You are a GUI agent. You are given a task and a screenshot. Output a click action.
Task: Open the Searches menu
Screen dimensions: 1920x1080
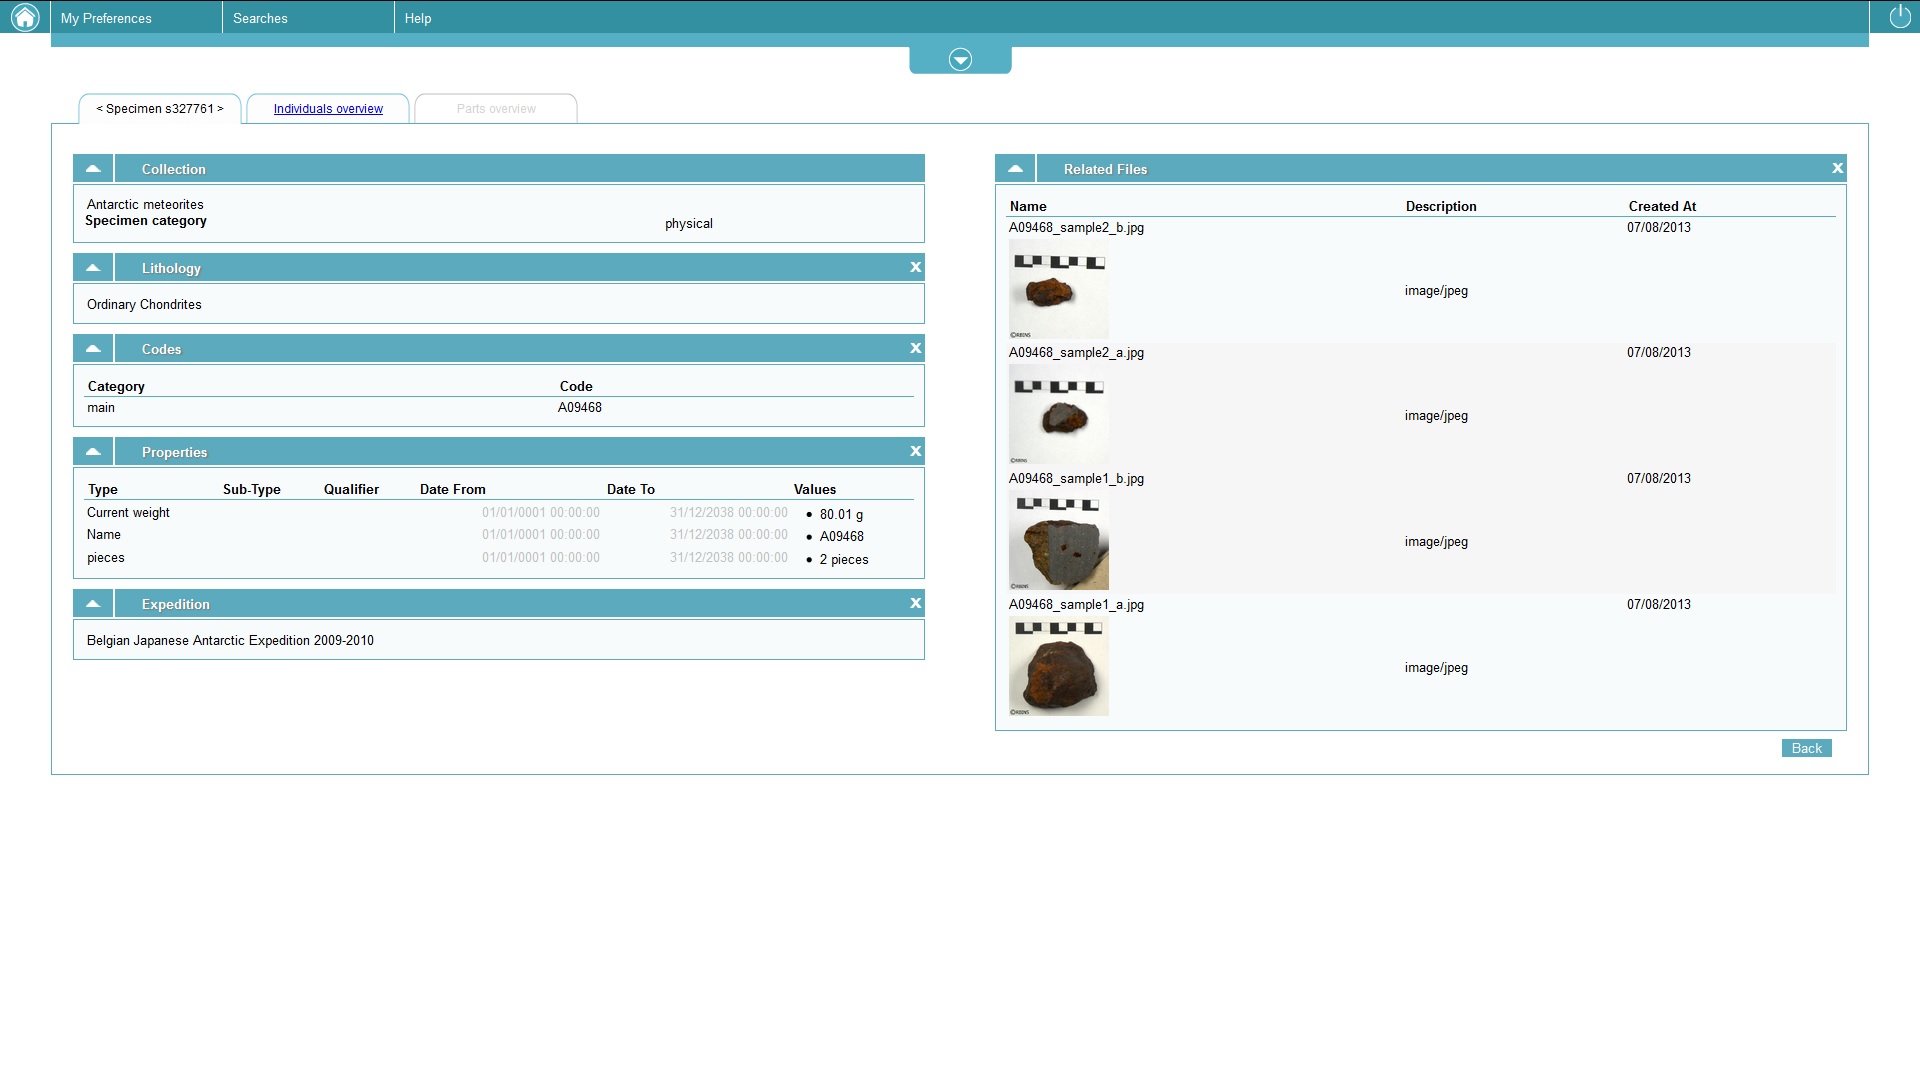[x=260, y=18]
